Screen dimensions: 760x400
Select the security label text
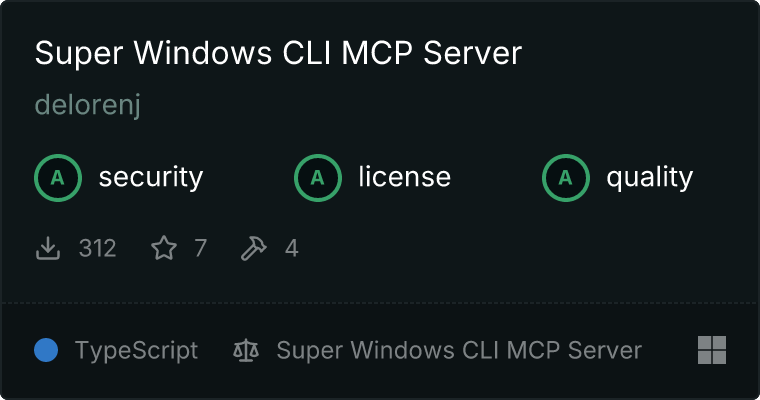[x=151, y=177]
